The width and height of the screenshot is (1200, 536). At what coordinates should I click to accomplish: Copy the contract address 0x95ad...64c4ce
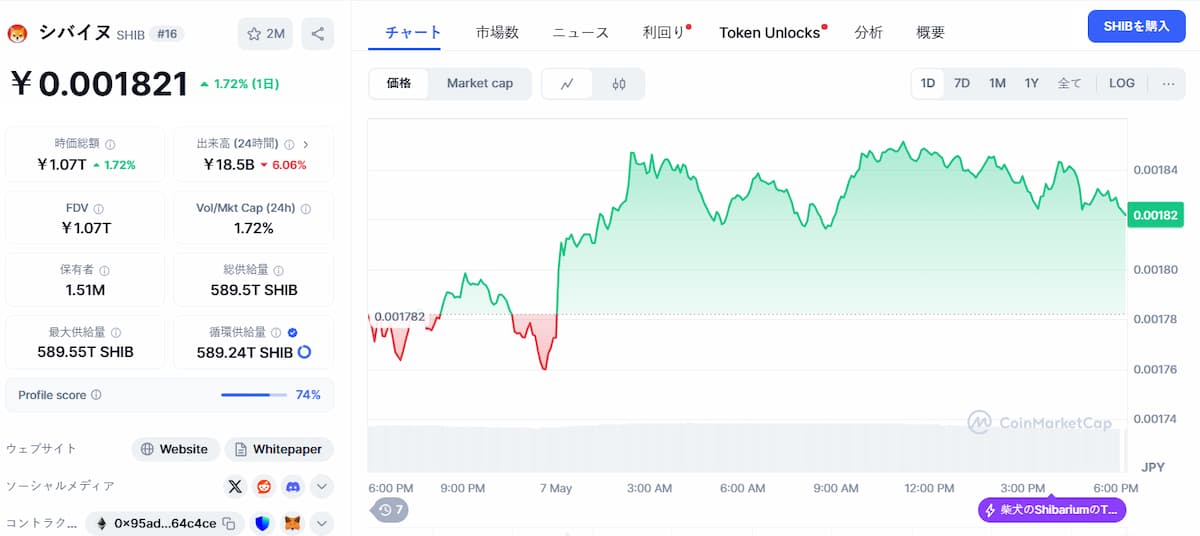point(229,523)
